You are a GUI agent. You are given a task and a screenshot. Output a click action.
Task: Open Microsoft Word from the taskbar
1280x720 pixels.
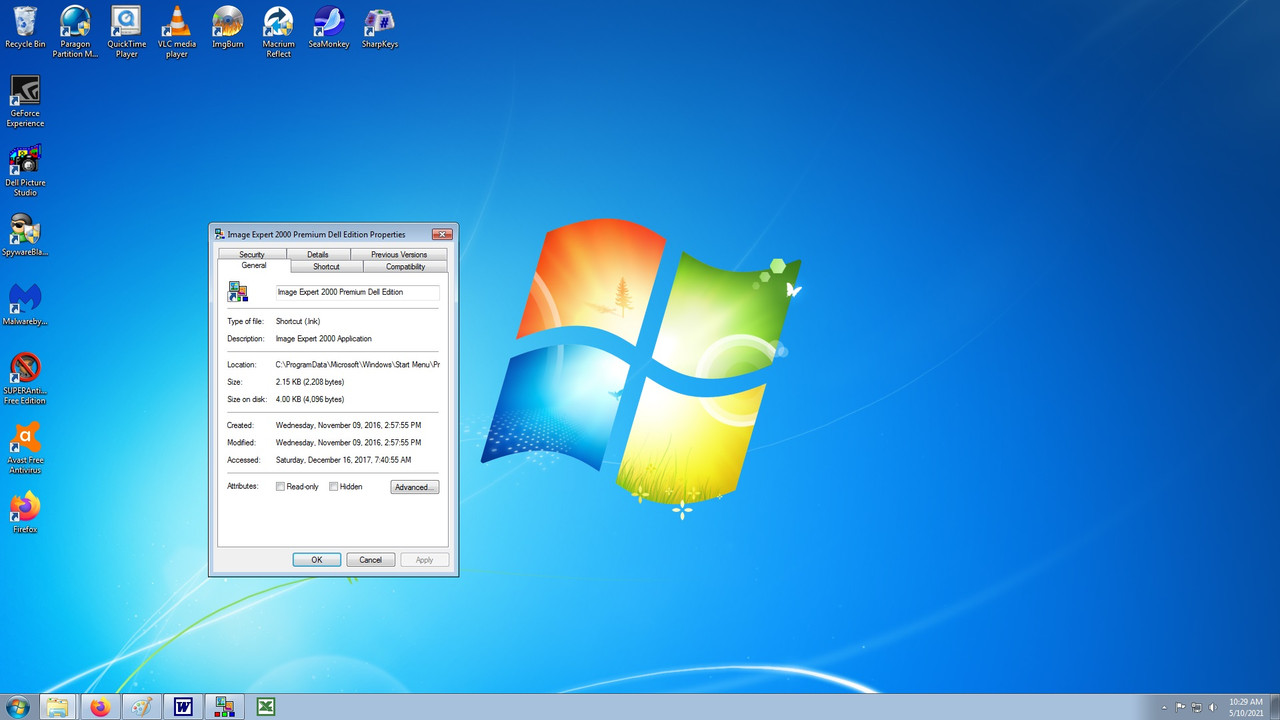coord(183,706)
